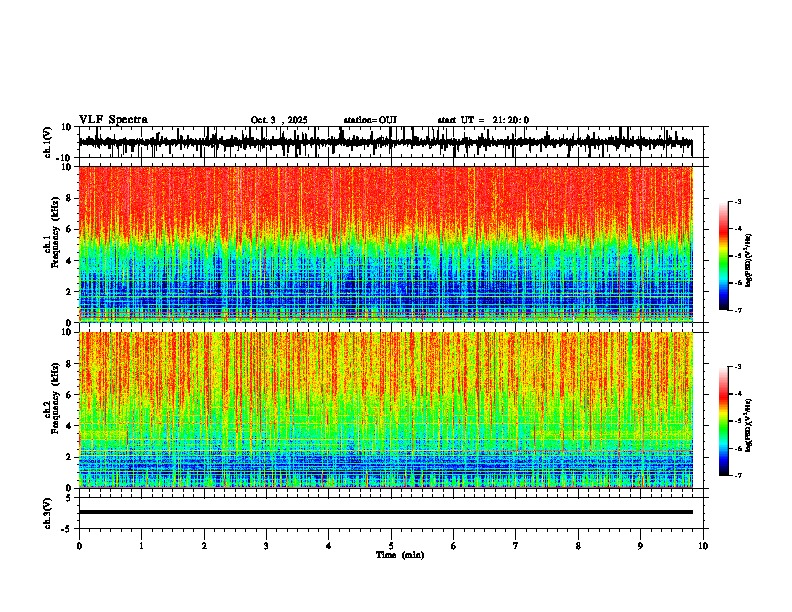Click the "VLF Spectra" plot title

[113, 120]
